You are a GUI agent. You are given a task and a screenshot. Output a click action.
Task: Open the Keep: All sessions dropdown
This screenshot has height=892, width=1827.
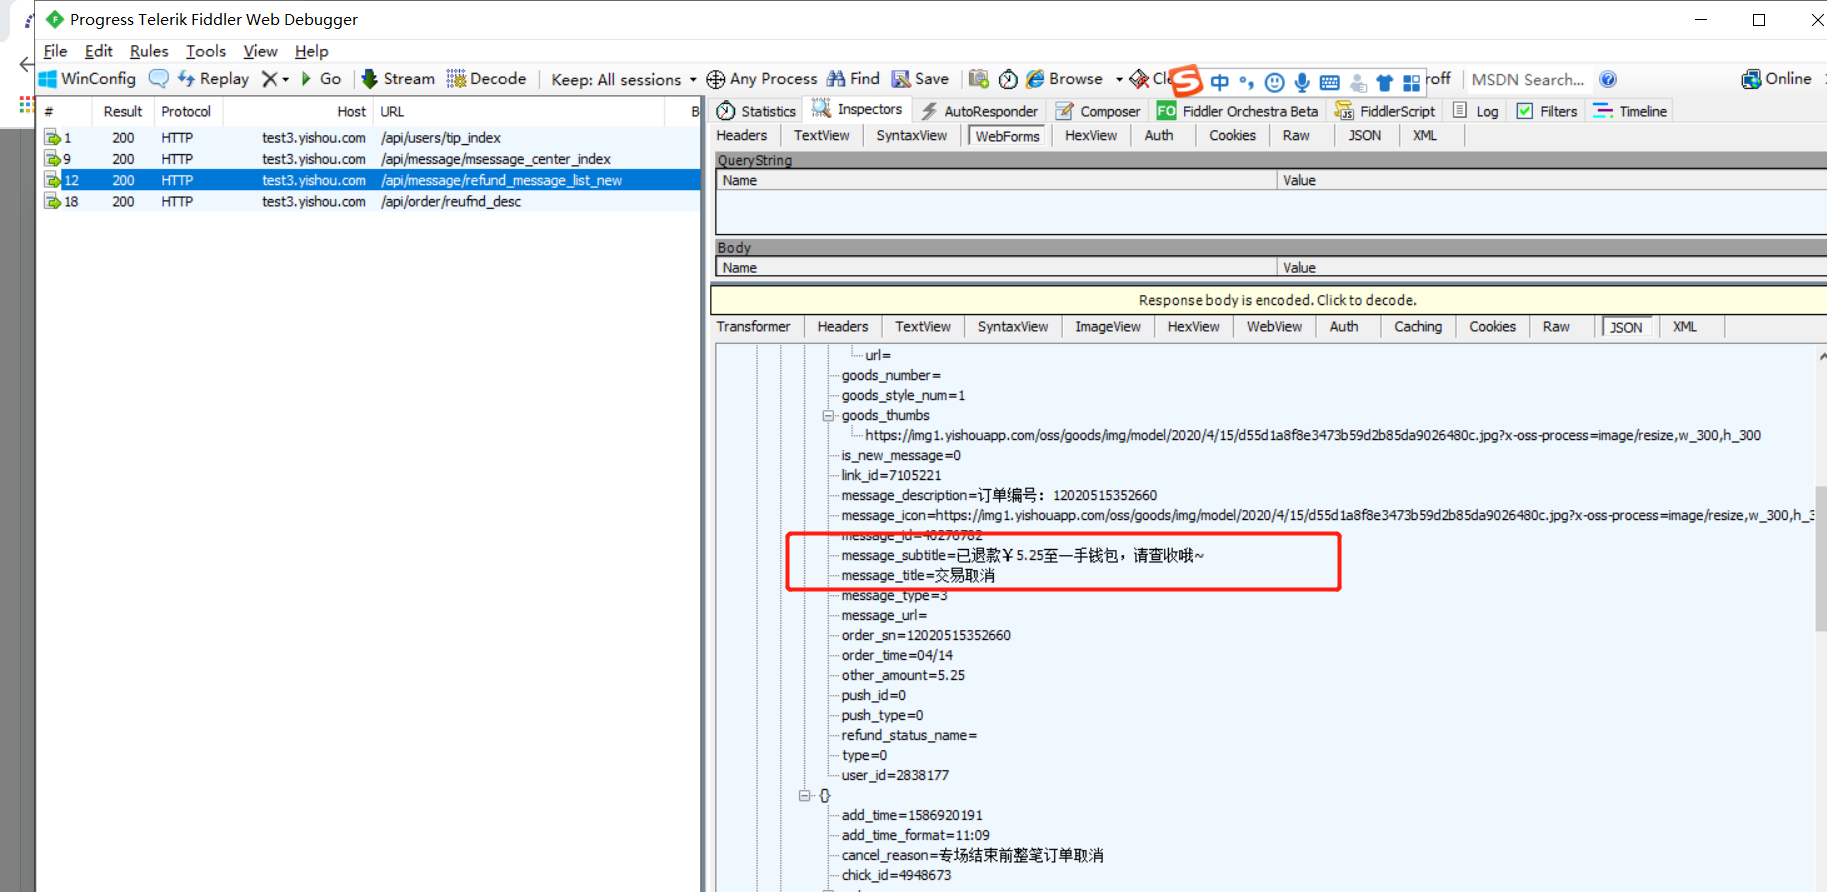pos(623,79)
